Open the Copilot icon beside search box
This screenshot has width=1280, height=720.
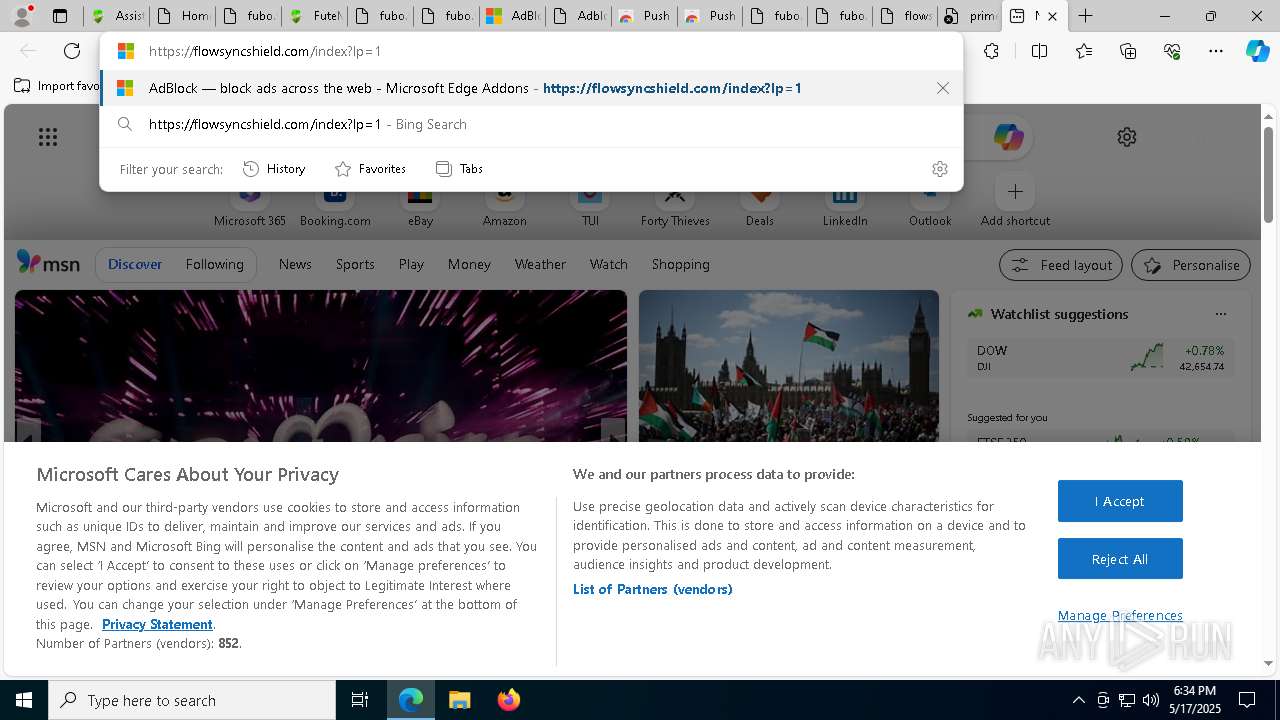(1008, 137)
